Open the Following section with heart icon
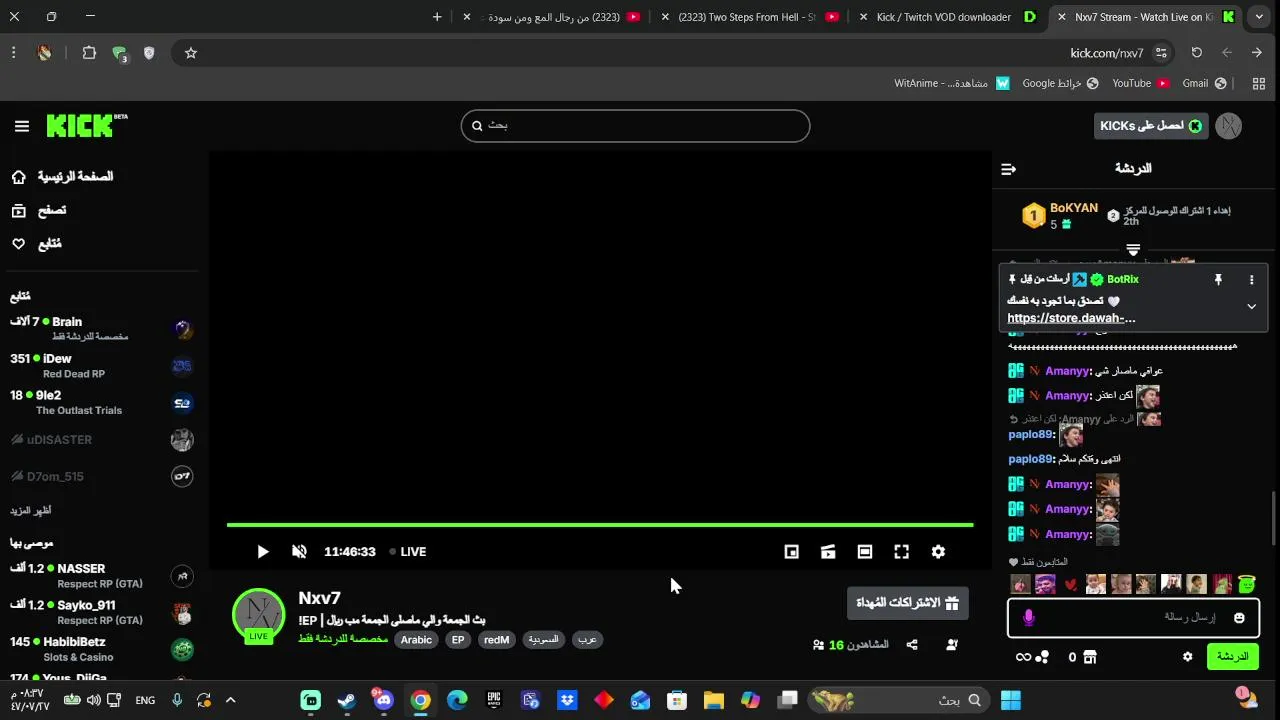The image size is (1280, 720). [x=36, y=244]
